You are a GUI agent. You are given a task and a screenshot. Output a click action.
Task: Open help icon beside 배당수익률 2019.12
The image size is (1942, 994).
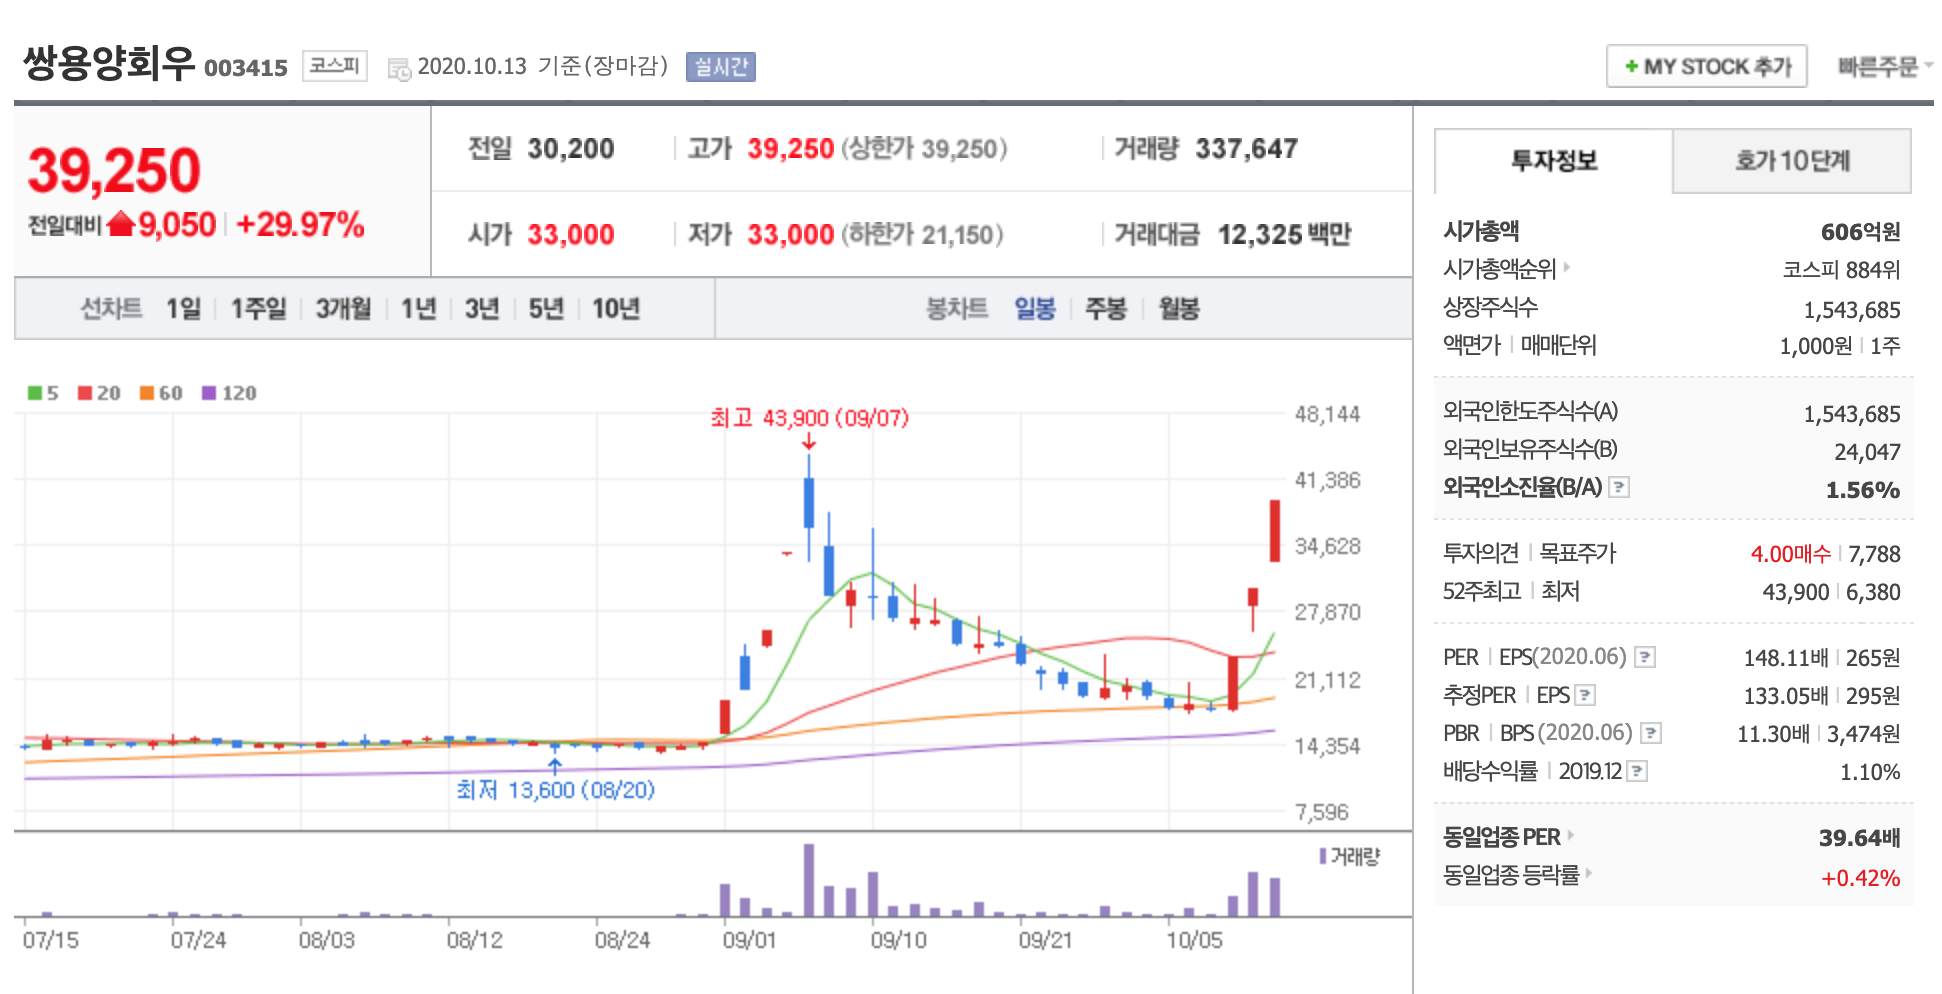tap(1637, 771)
